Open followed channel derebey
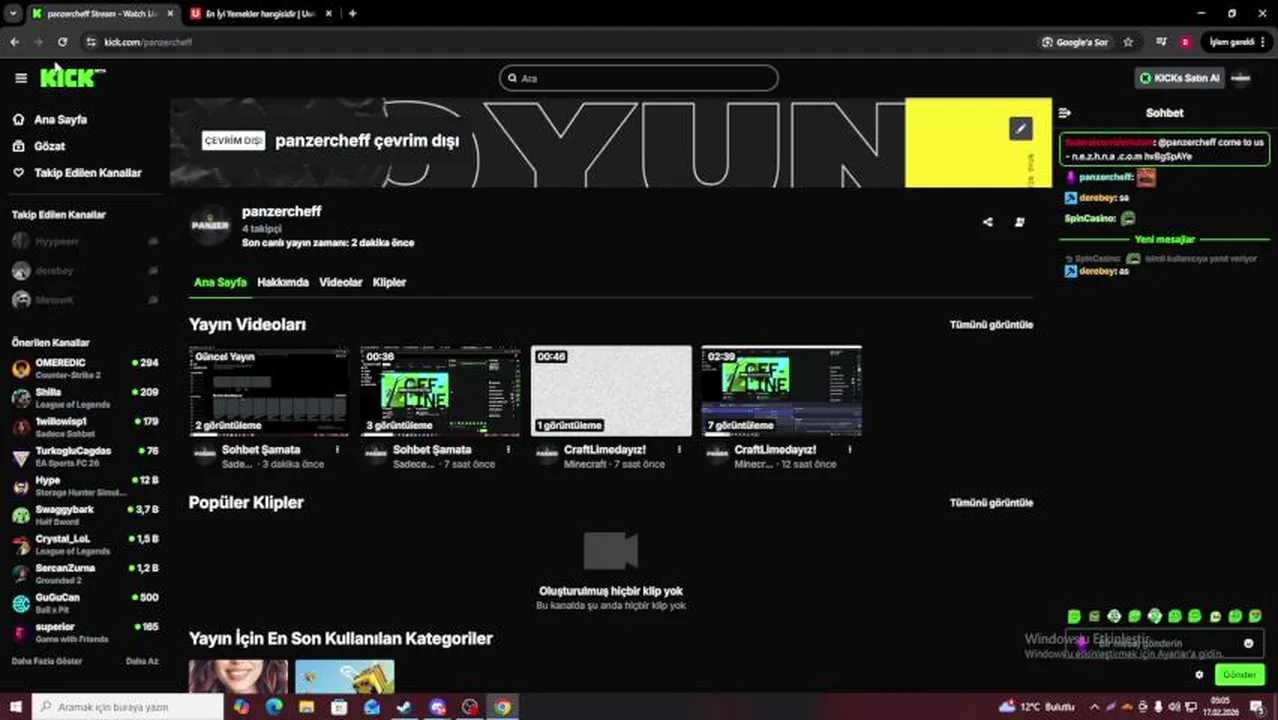The image size is (1278, 720). pyautogui.click(x=85, y=271)
